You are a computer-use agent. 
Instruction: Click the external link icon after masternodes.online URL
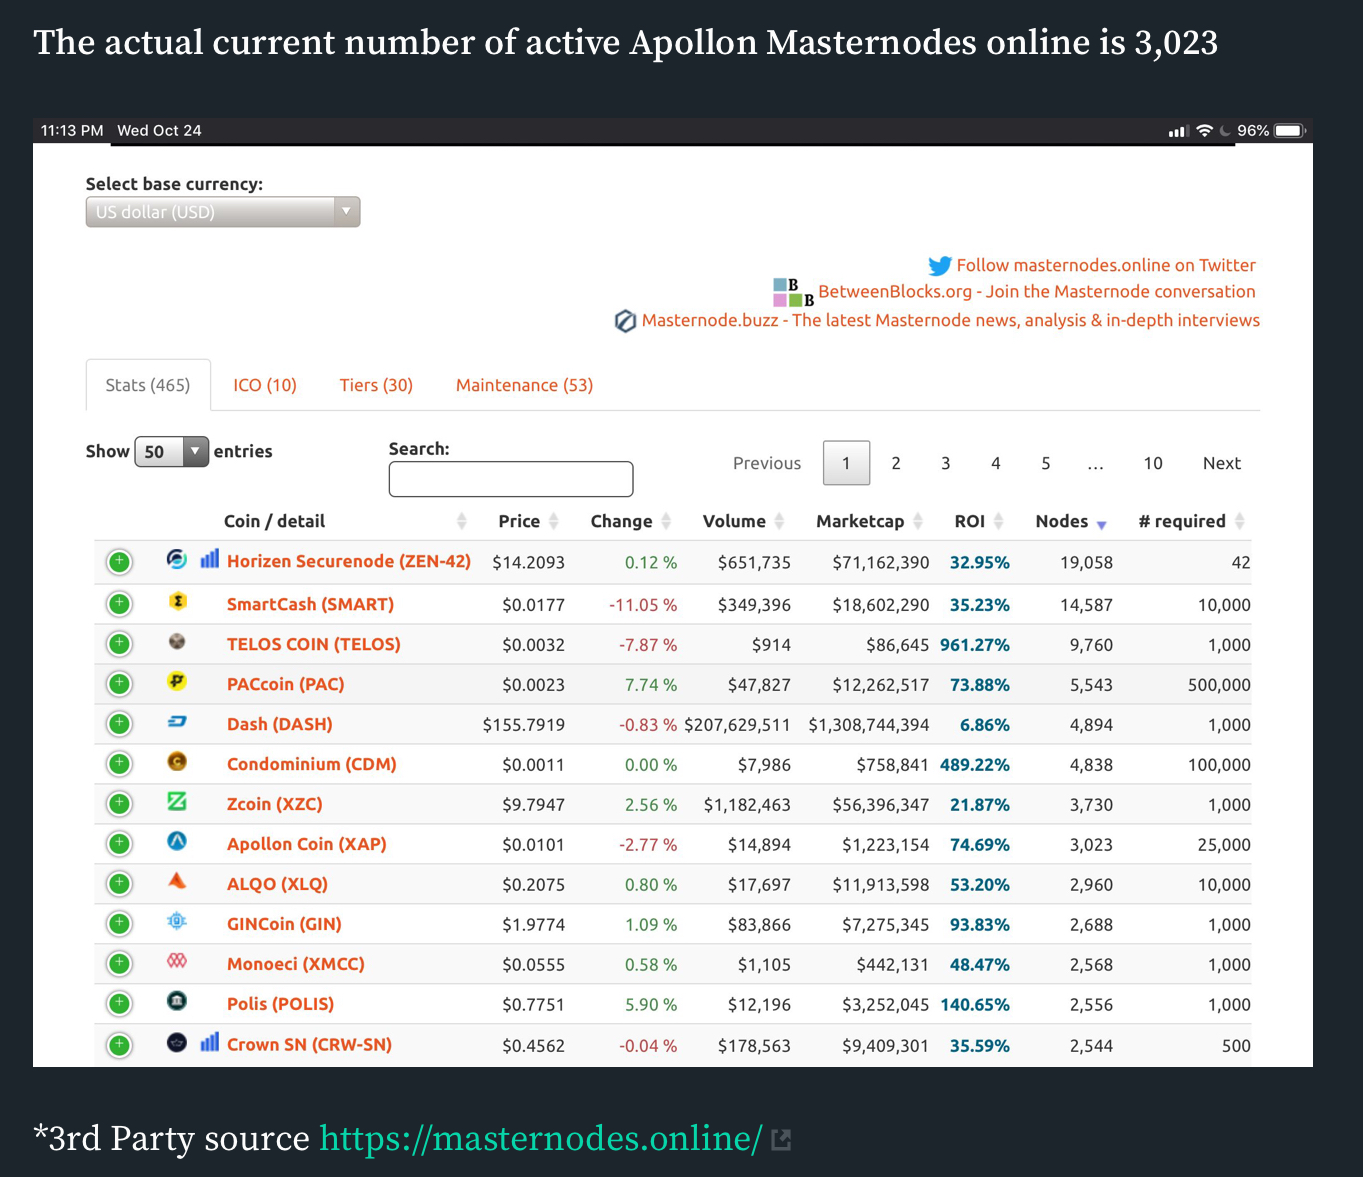tap(781, 1139)
